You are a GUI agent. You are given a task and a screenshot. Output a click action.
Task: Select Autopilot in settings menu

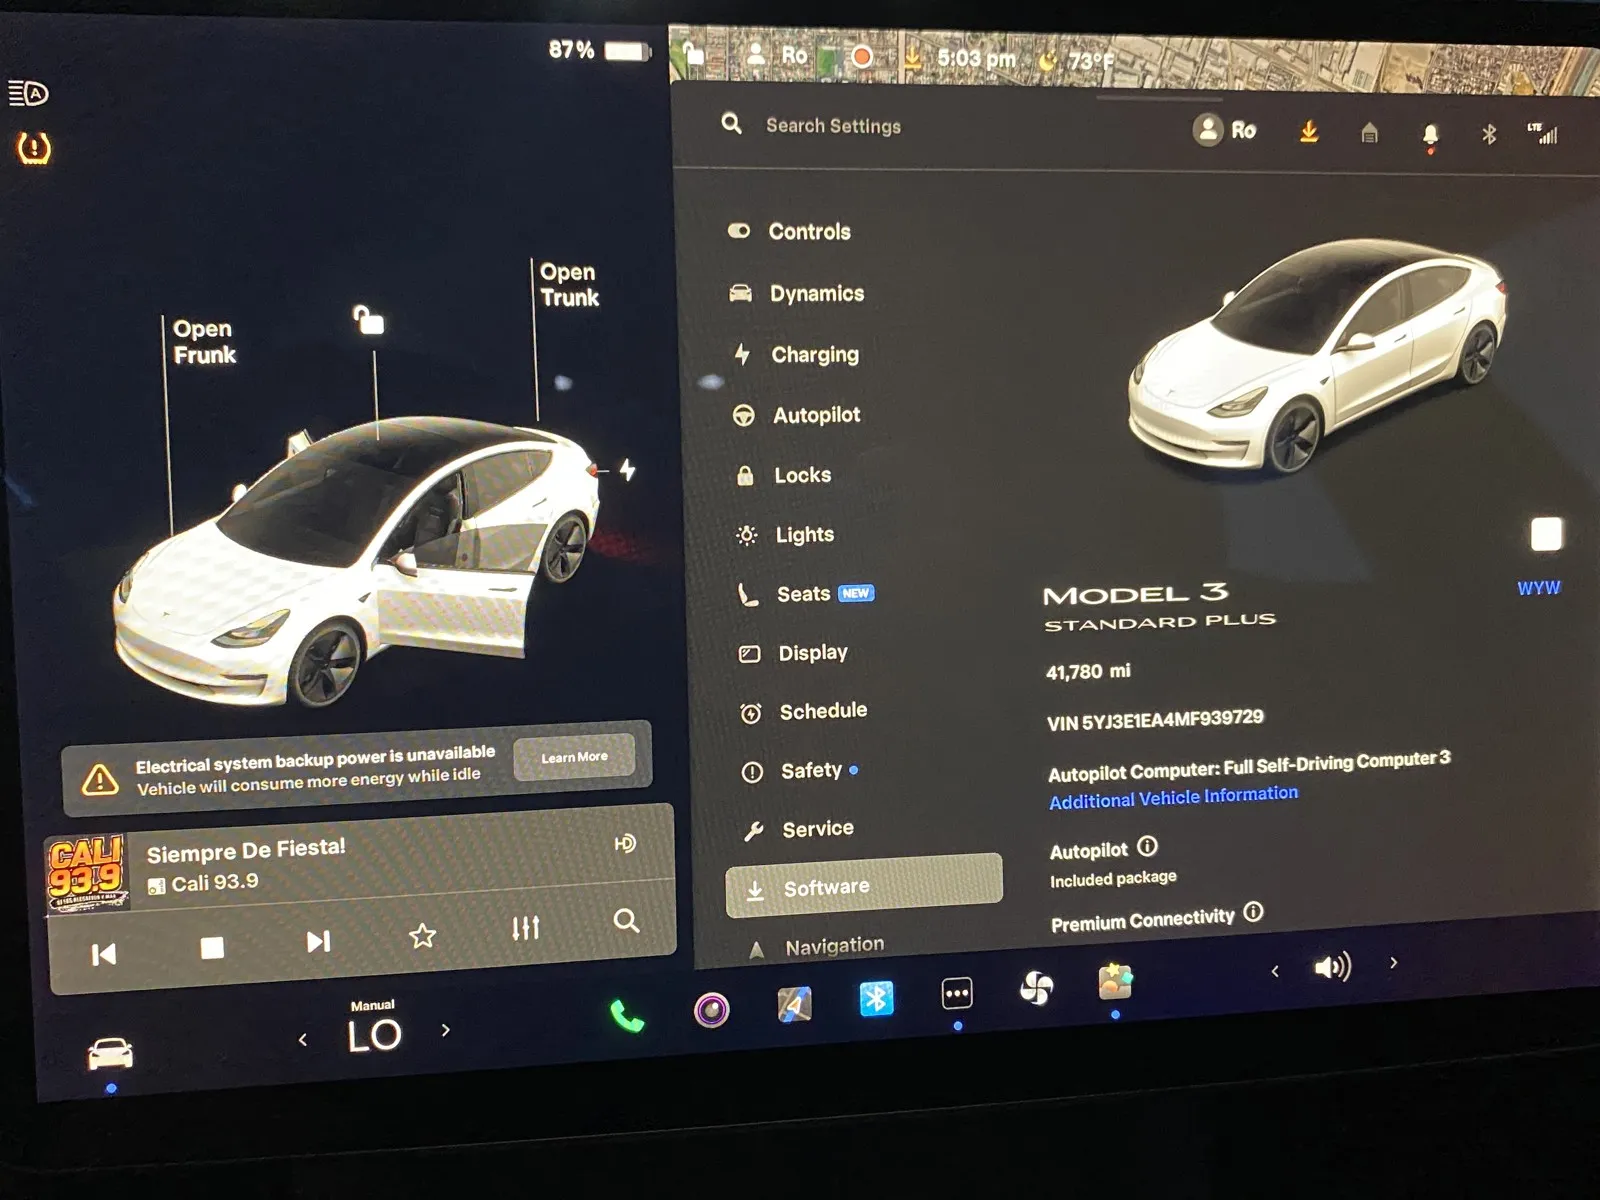816,415
